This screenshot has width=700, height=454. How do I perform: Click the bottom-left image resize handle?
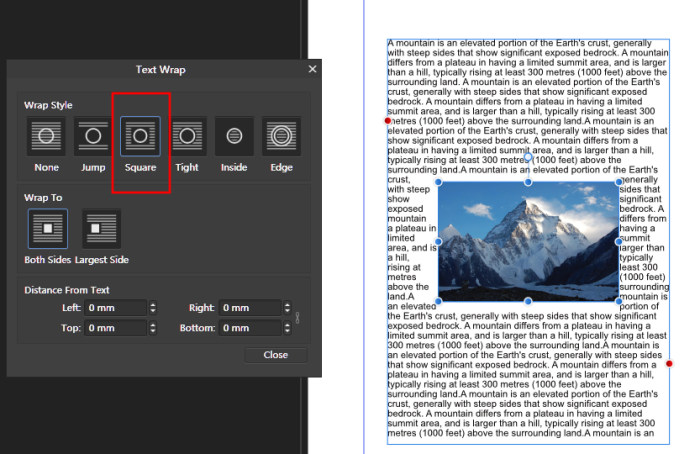tap(438, 301)
